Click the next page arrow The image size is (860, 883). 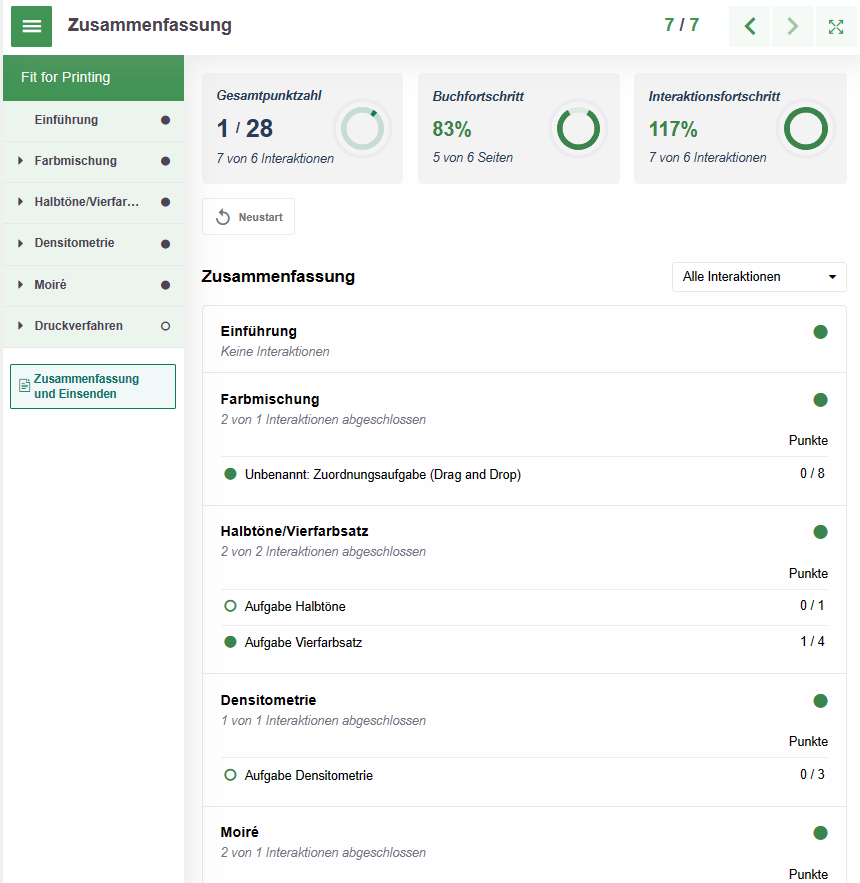[x=792, y=26]
